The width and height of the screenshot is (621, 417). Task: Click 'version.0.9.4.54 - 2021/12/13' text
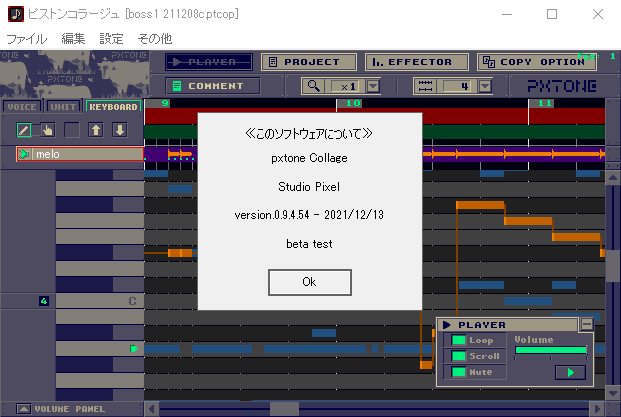(x=309, y=215)
